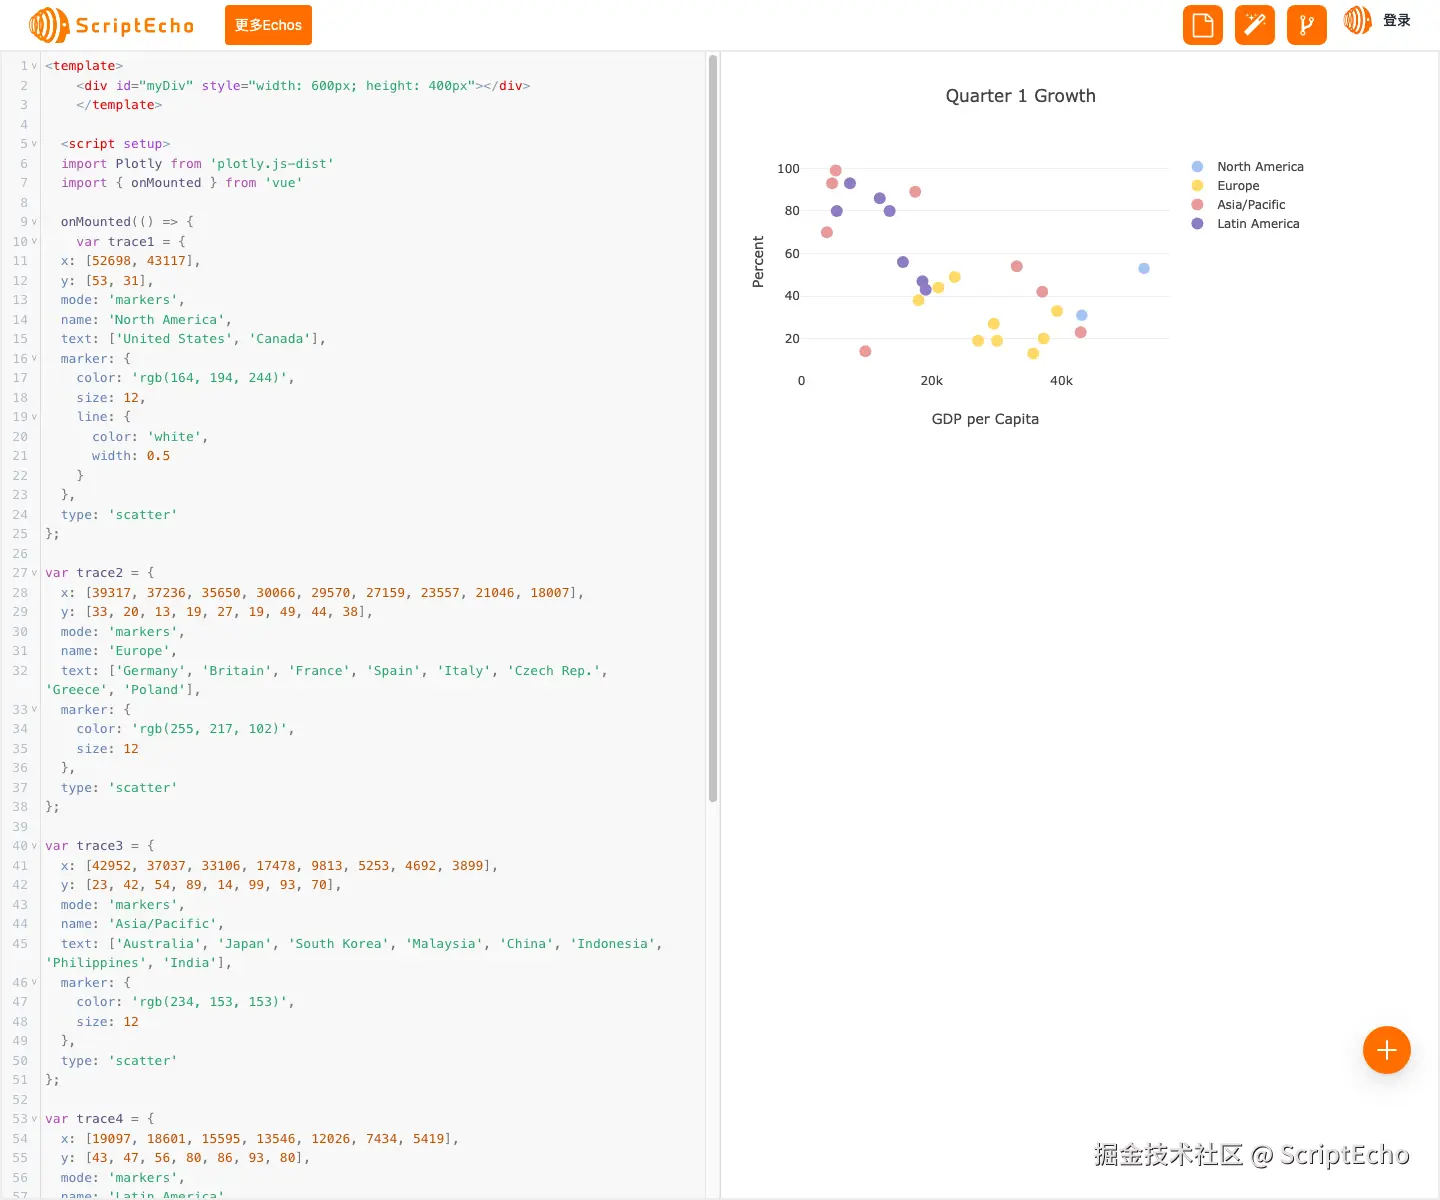Click the 登录 login link
Screen dimensions: 1440x1200
click(x=1397, y=20)
